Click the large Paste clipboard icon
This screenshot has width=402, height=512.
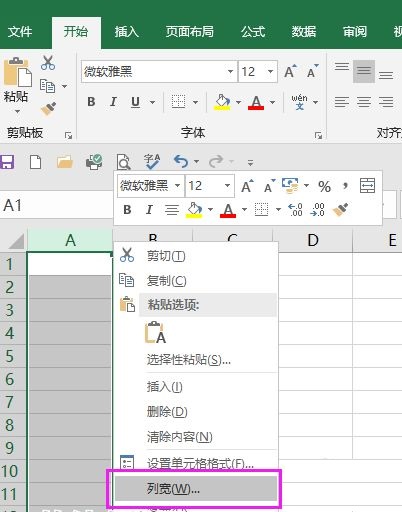coord(17,72)
